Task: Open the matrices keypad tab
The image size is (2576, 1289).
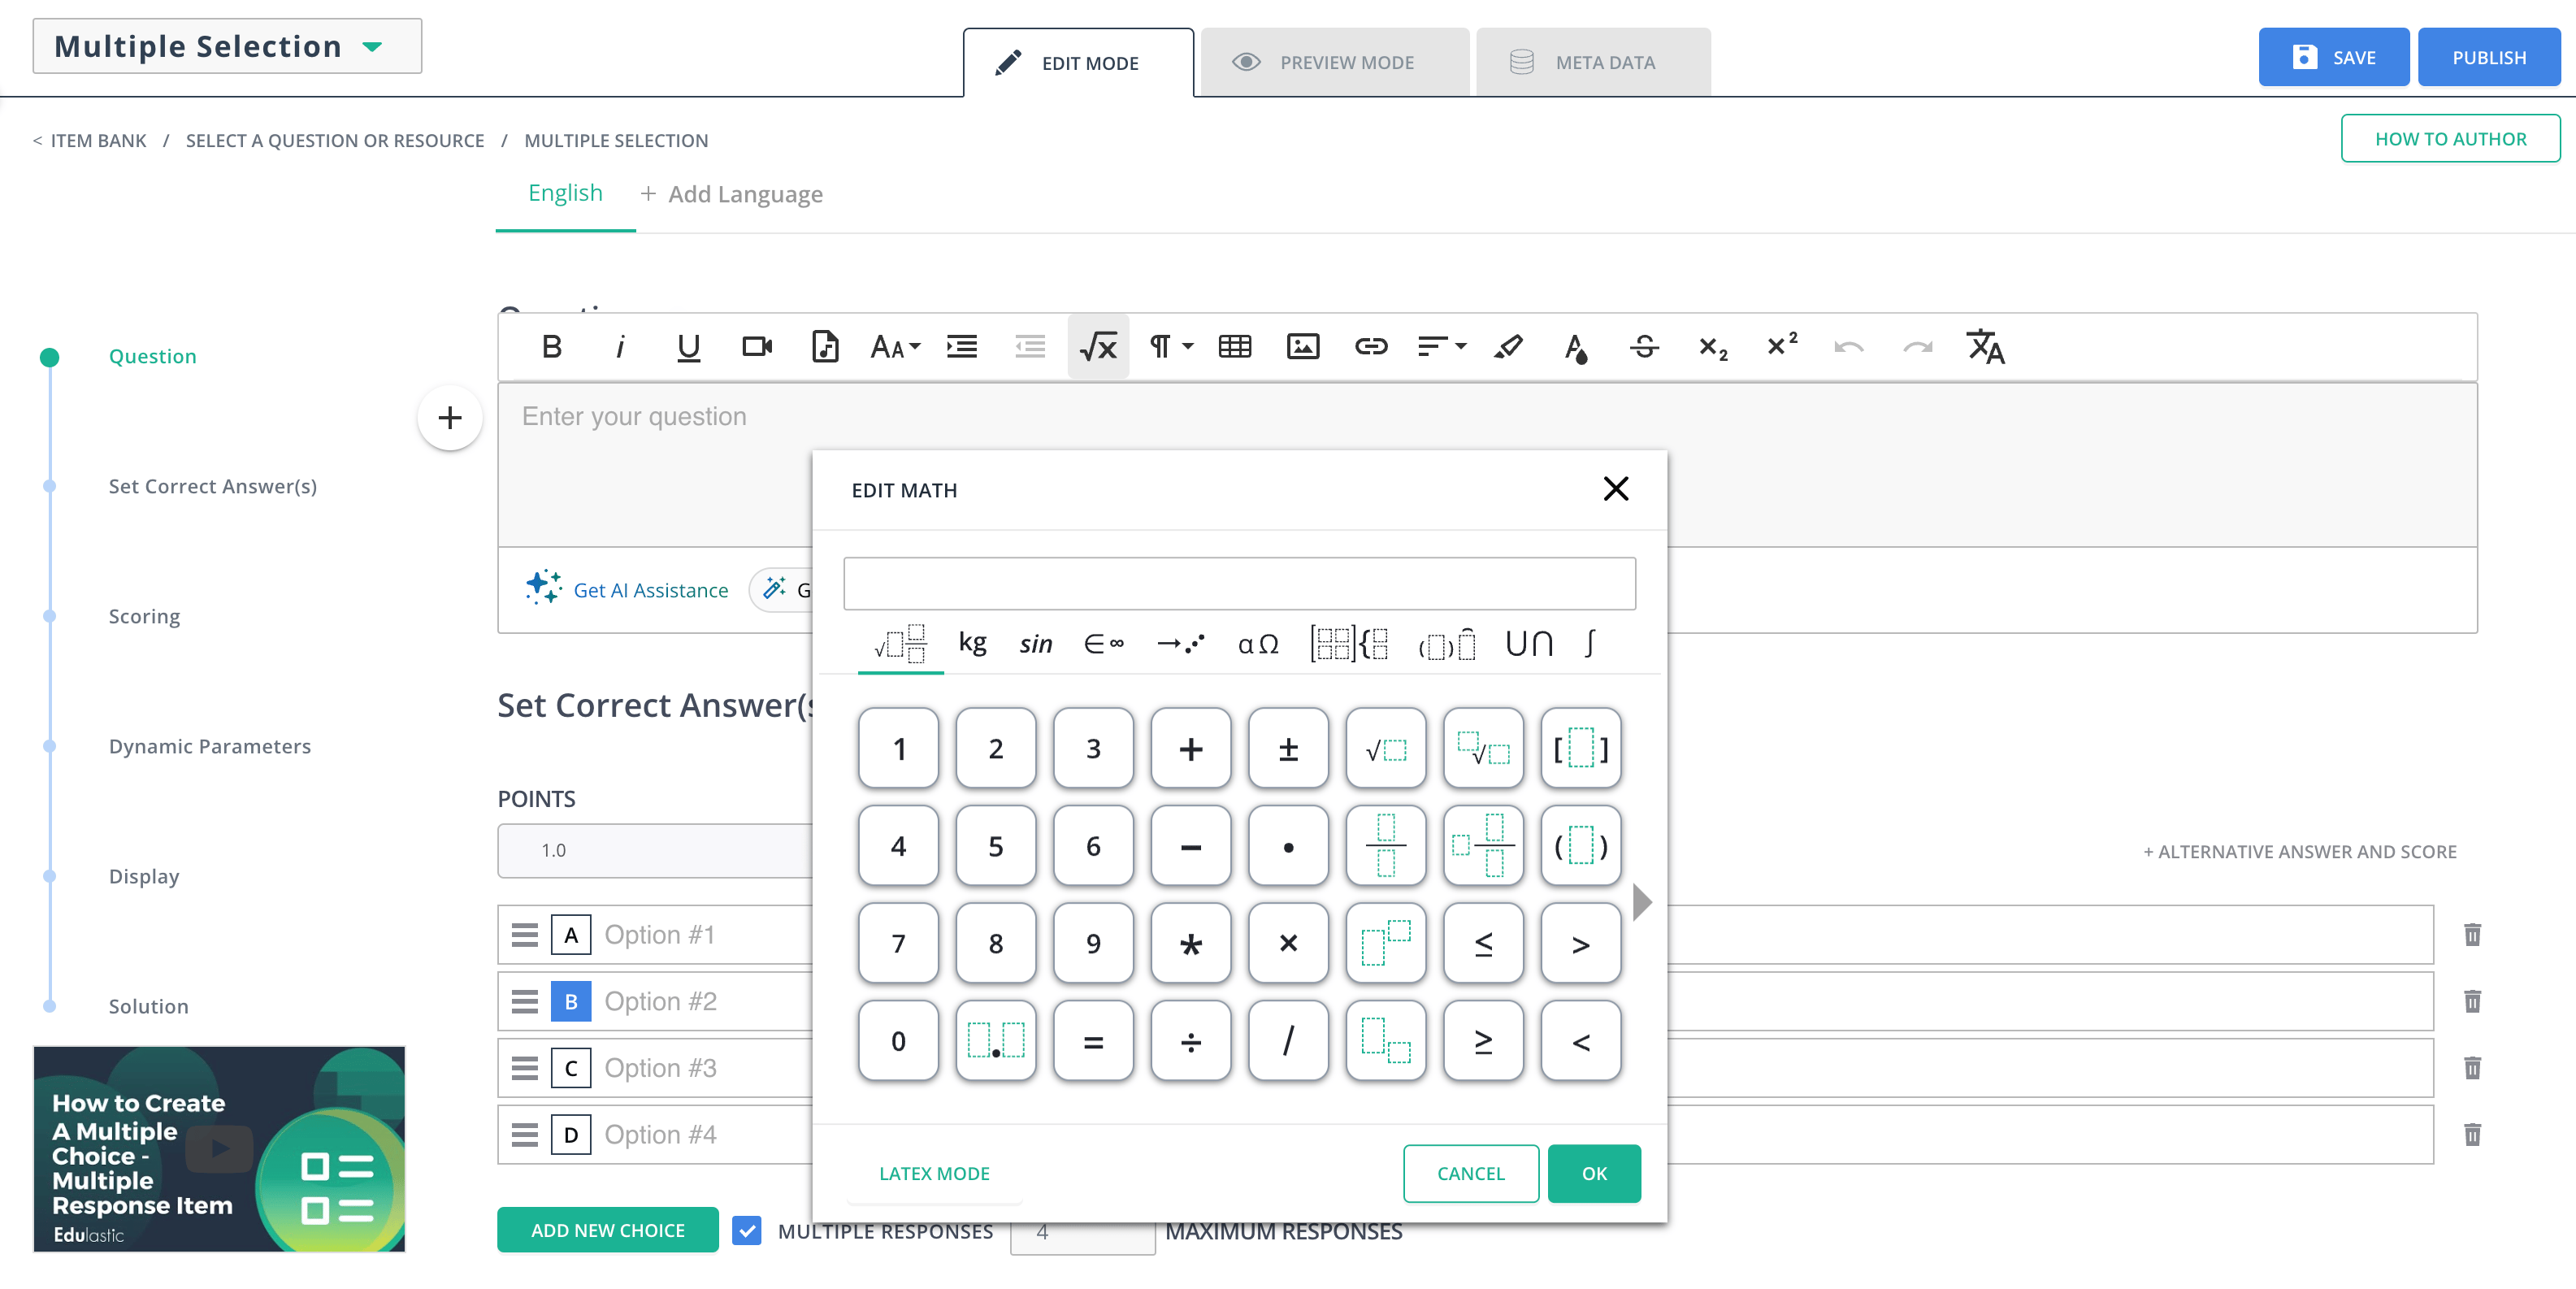Action: [1349, 644]
